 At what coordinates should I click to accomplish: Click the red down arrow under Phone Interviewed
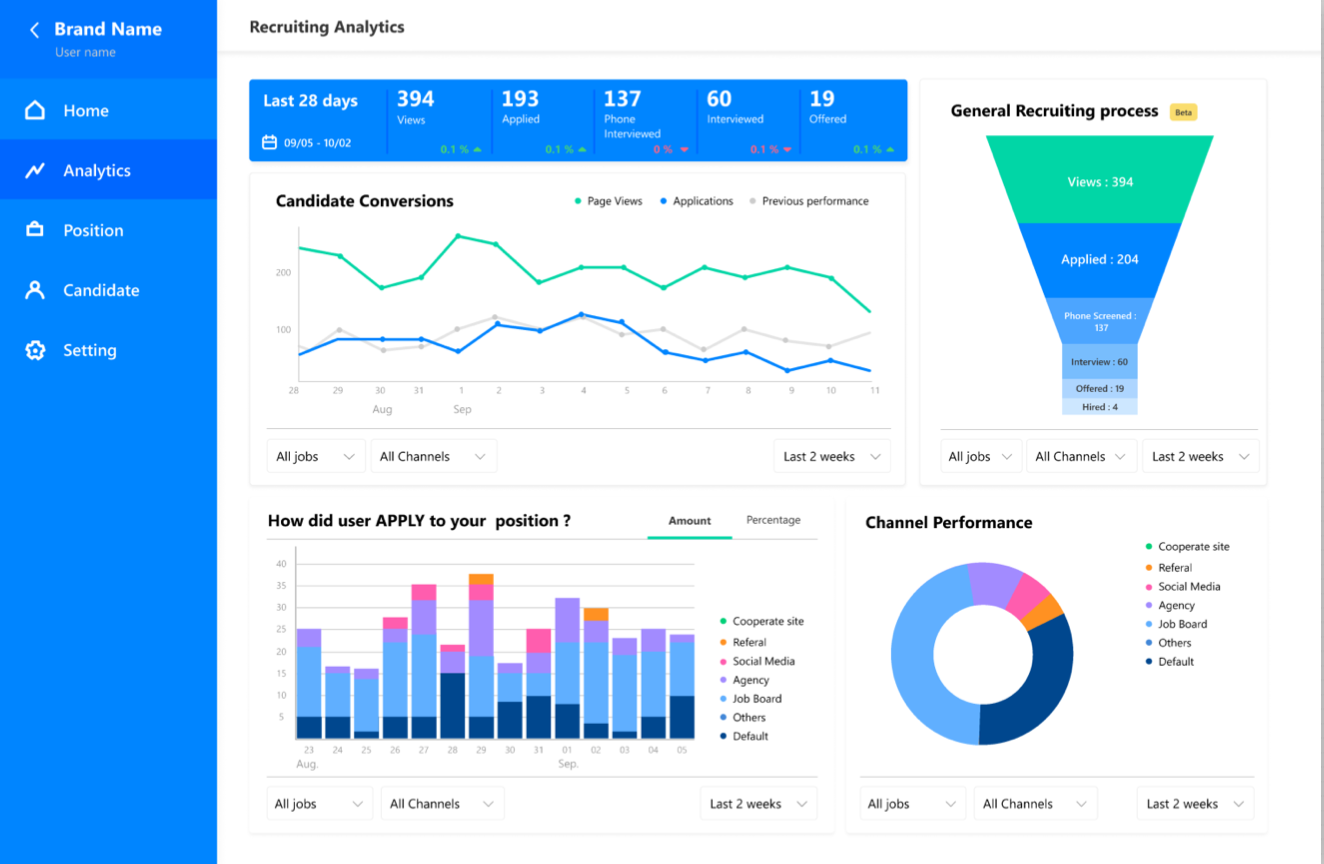point(684,149)
